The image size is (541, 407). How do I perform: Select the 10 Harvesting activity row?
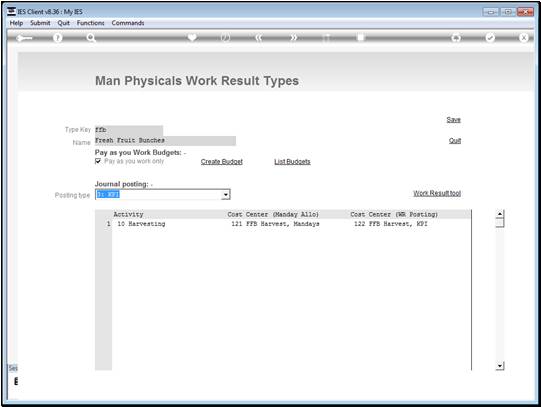291,224
